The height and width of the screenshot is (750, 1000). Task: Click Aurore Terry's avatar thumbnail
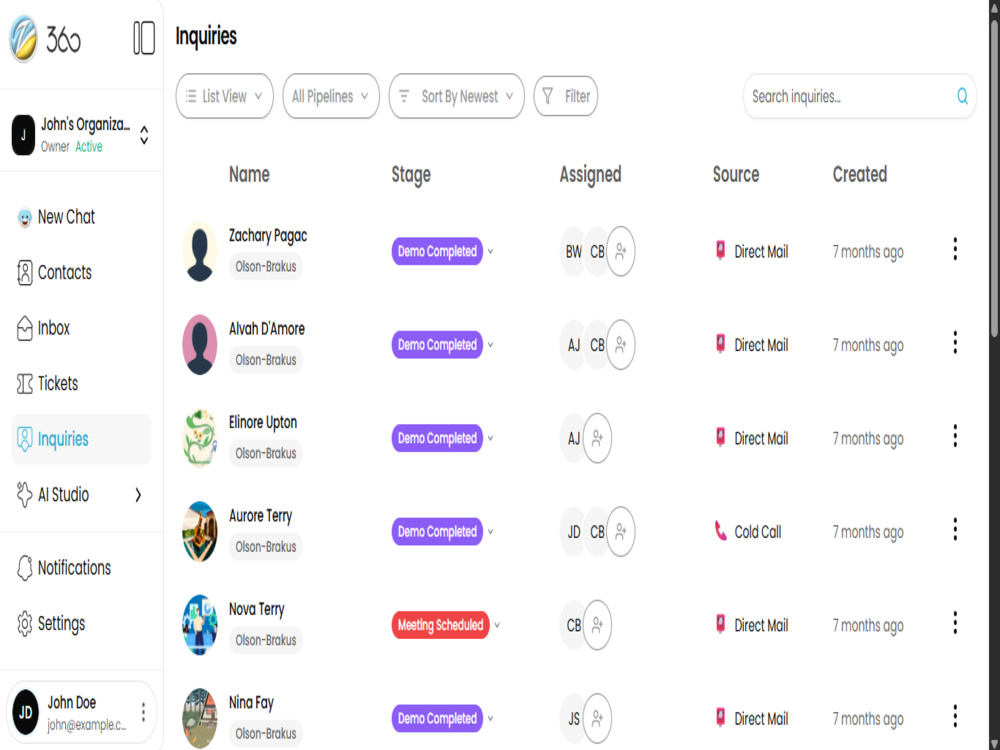(x=200, y=532)
